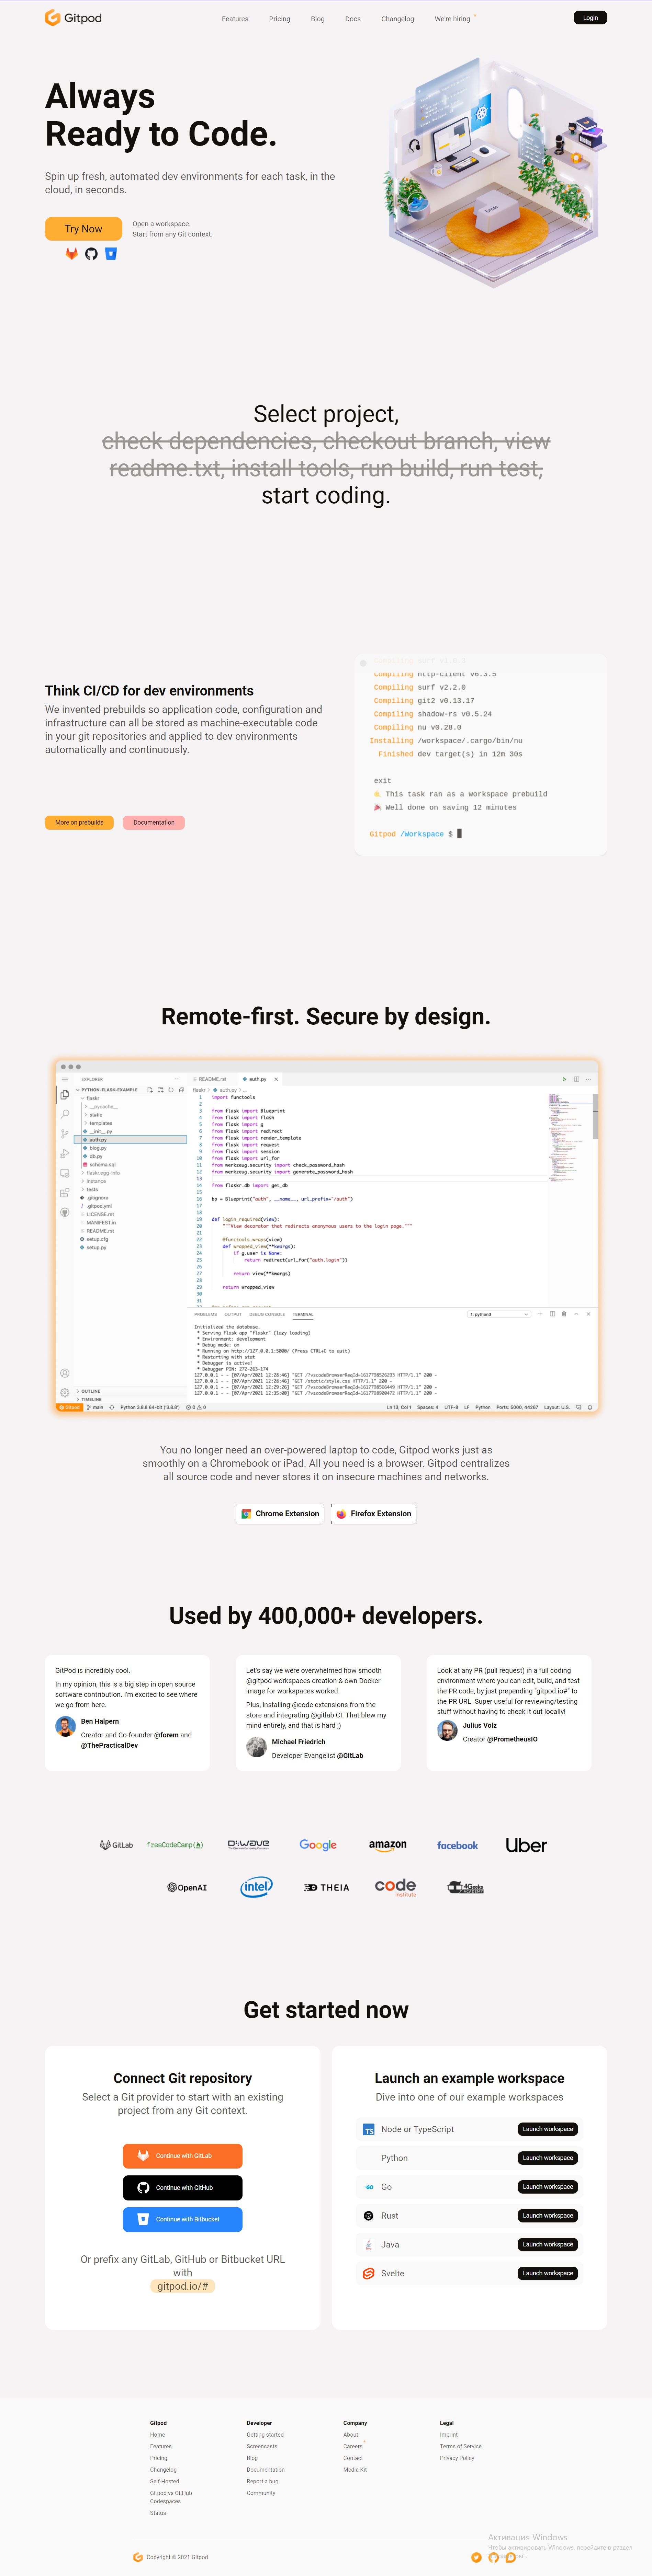
Task: Click the Go gopher icon in example list
Action: coord(369,2187)
